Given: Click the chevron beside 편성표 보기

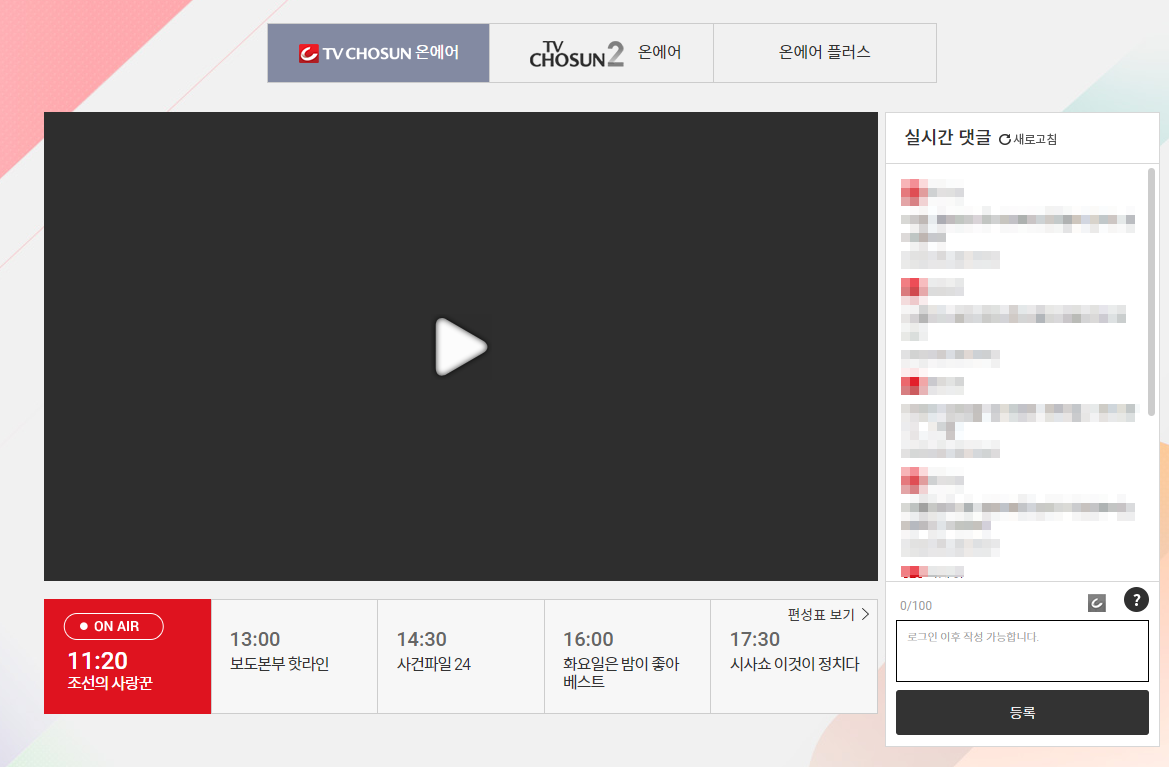Looking at the screenshot, I should [863, 614].
